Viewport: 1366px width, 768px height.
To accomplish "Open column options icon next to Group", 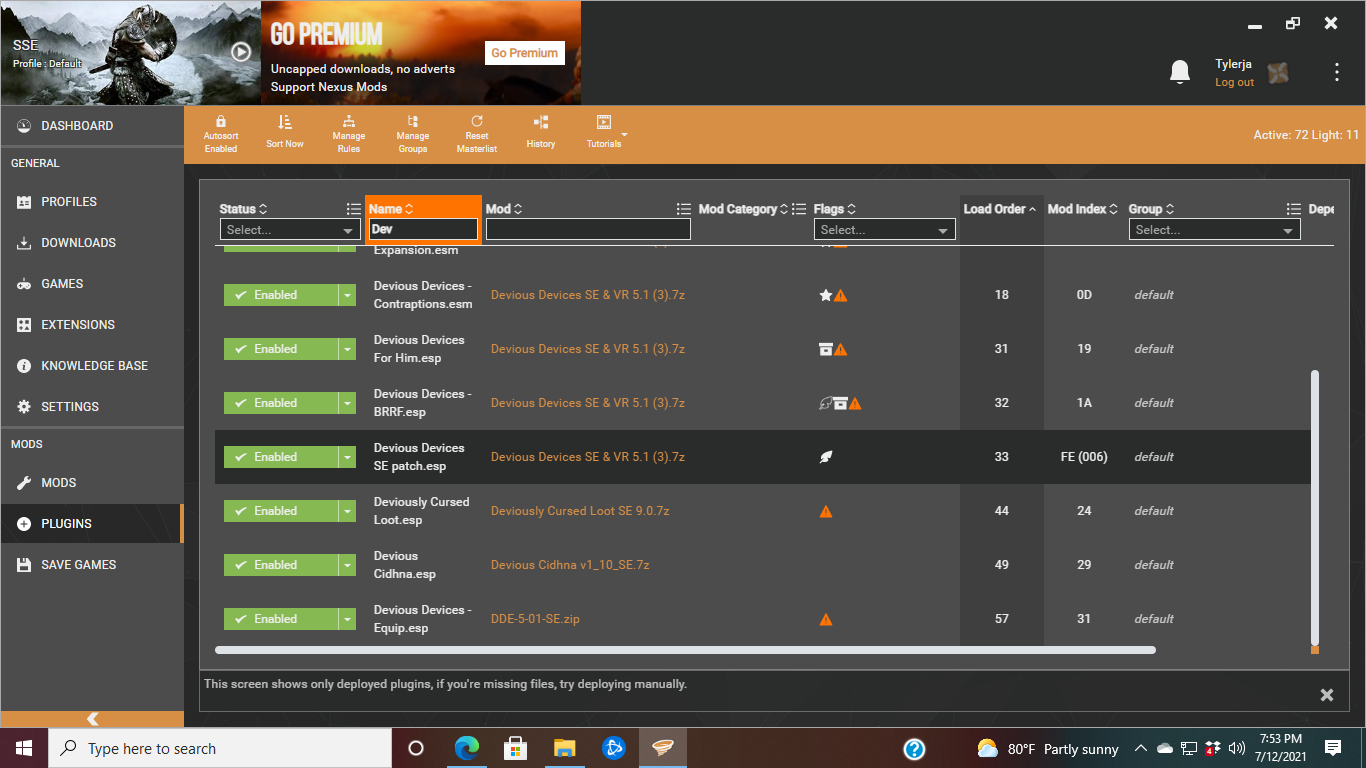I will [x=1293, y=209].
